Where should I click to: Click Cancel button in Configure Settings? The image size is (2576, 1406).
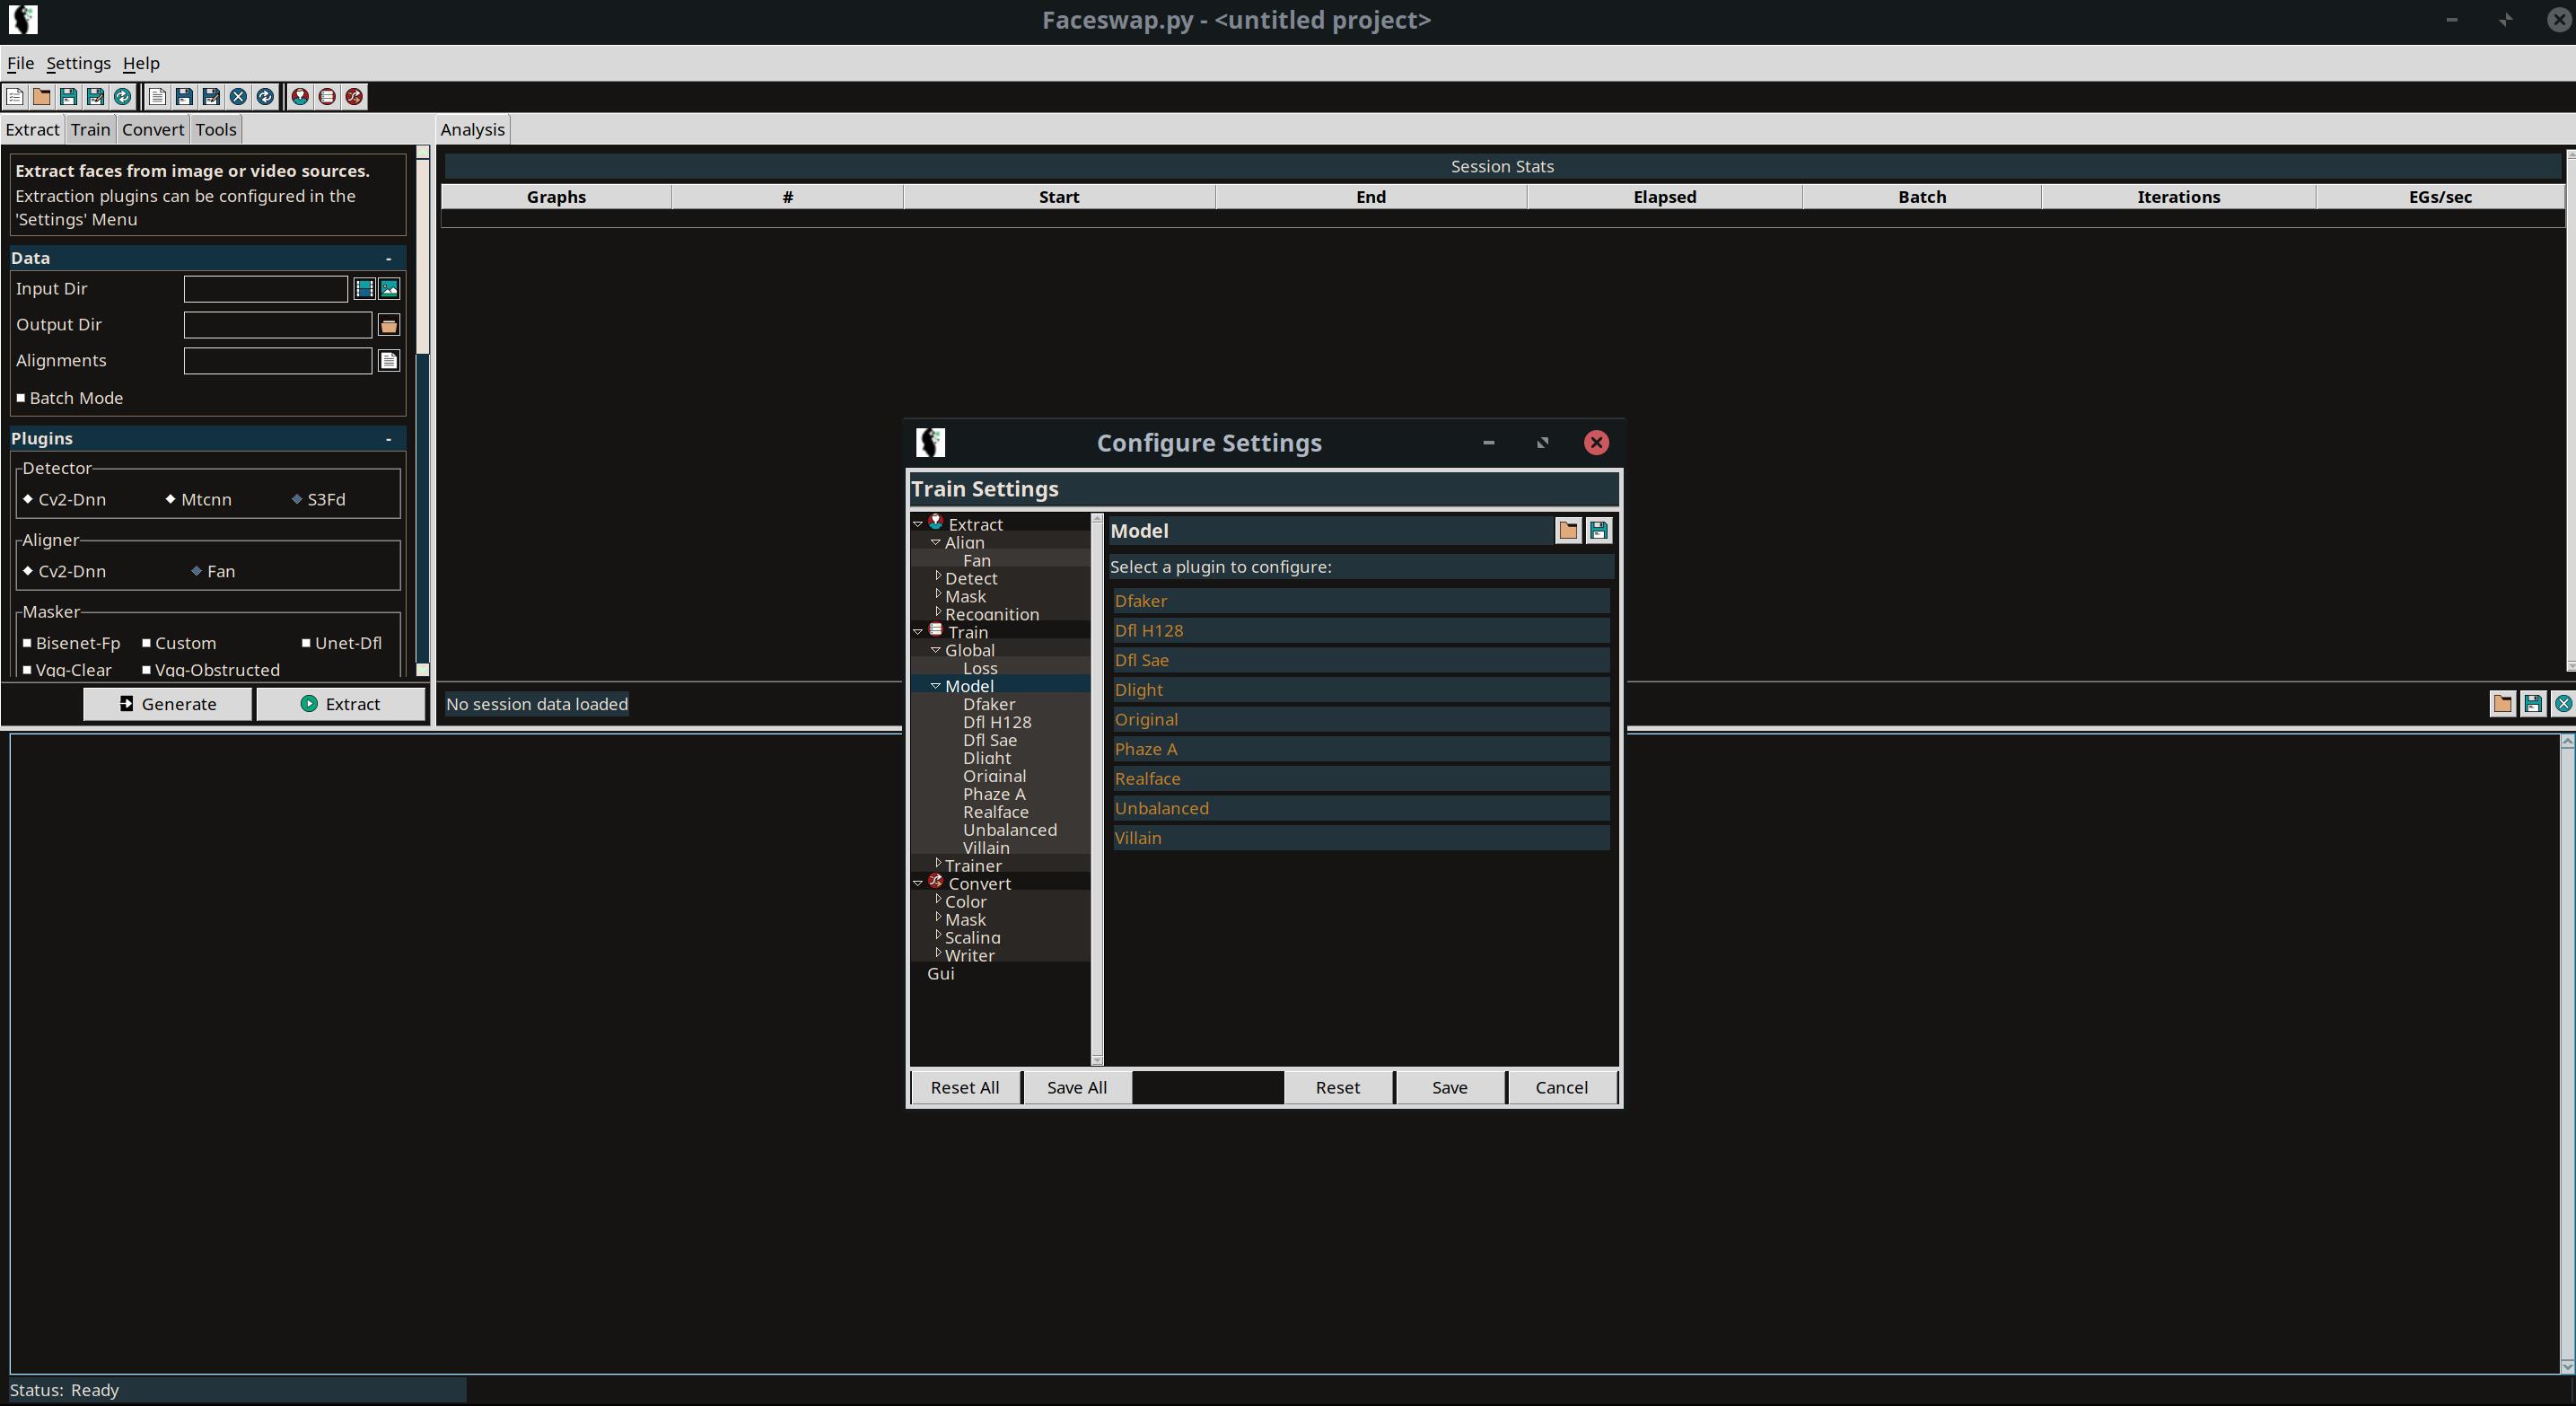pyautogui.click(x=1561, y=1087)
